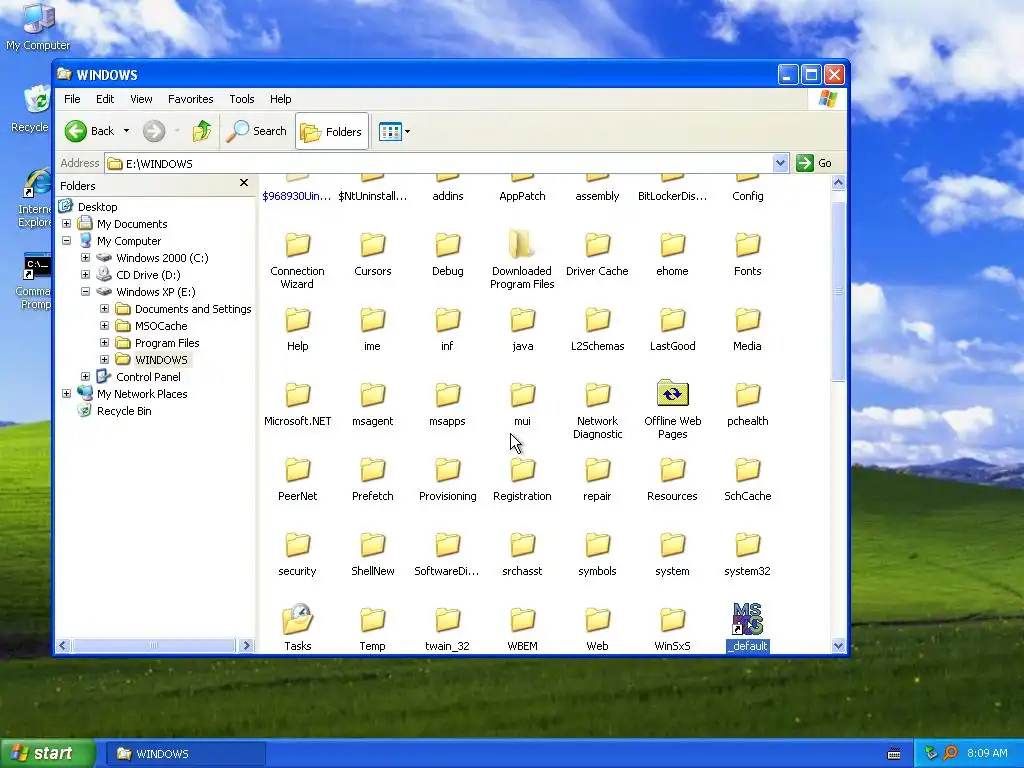1024x768 pixels.
Task: Open the Search tool
Action: point(257,131)
